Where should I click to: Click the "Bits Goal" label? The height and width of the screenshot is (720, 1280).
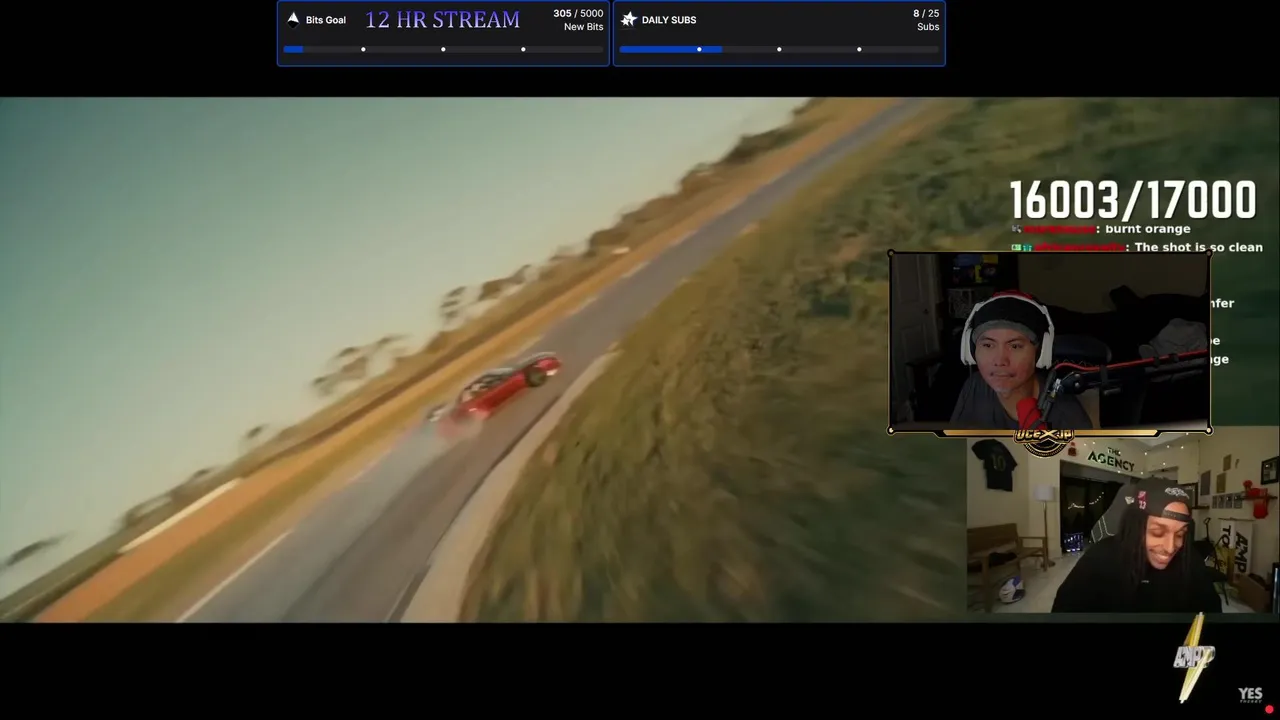point(326,20)
